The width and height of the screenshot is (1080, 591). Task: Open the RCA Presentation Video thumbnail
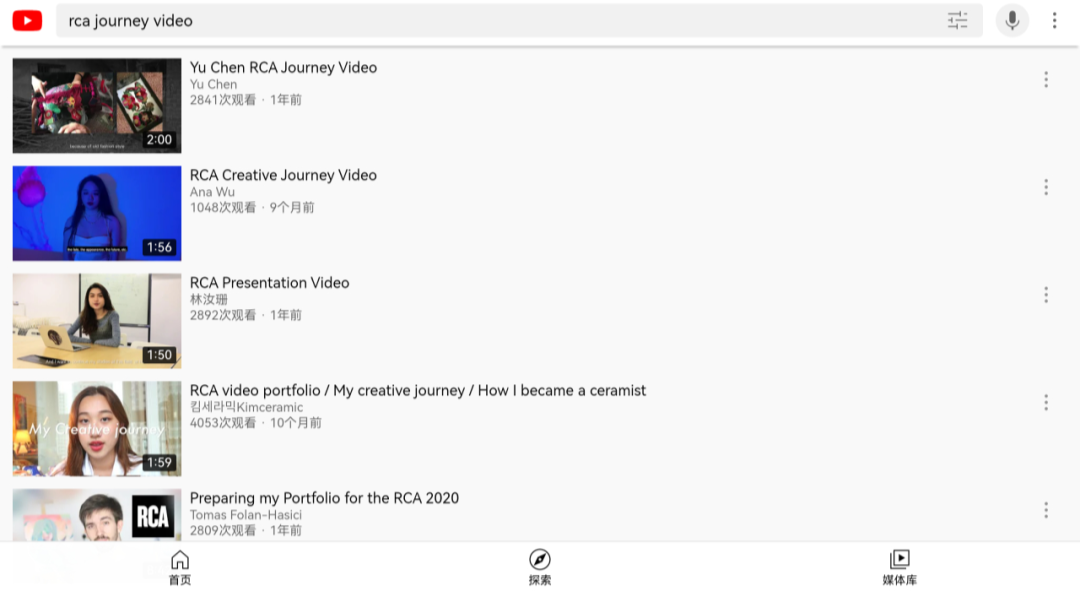[x=97, y=320]
